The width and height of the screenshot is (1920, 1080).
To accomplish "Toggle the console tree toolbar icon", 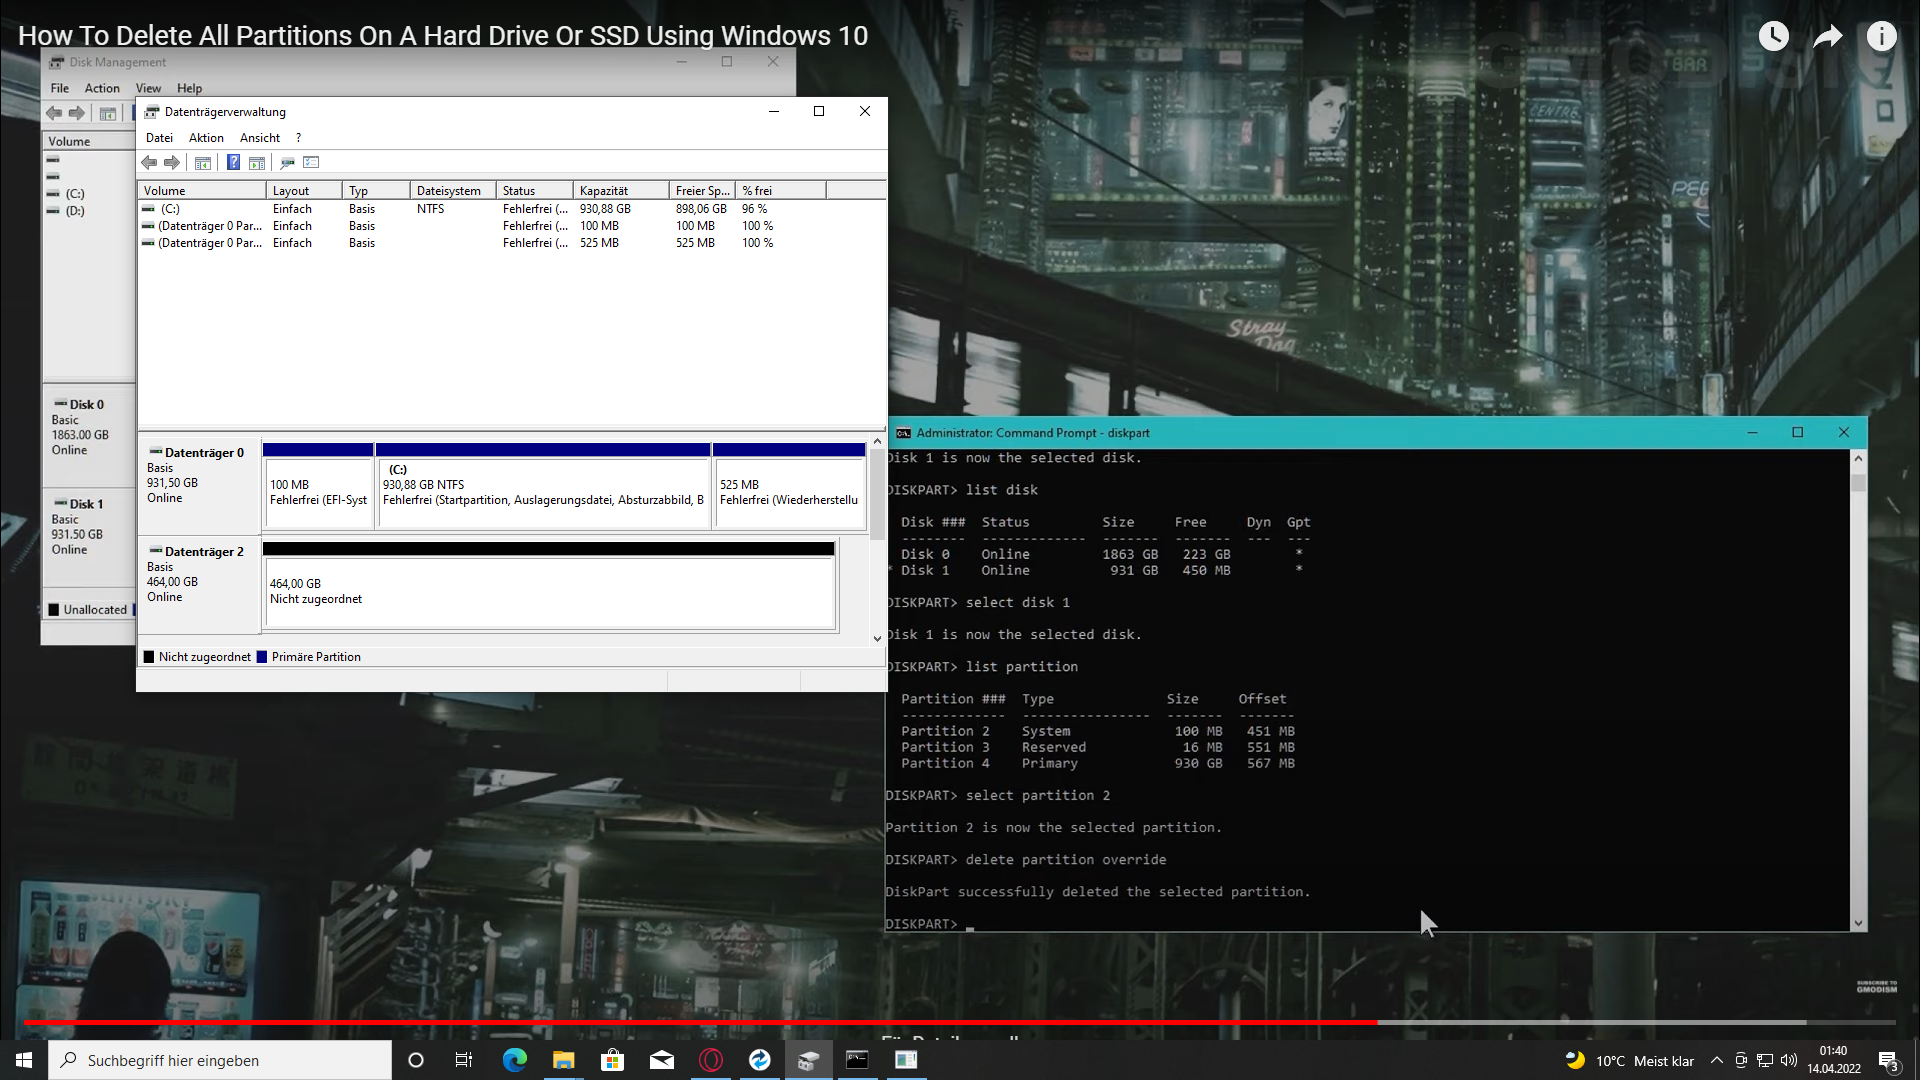I will [203, 162].
